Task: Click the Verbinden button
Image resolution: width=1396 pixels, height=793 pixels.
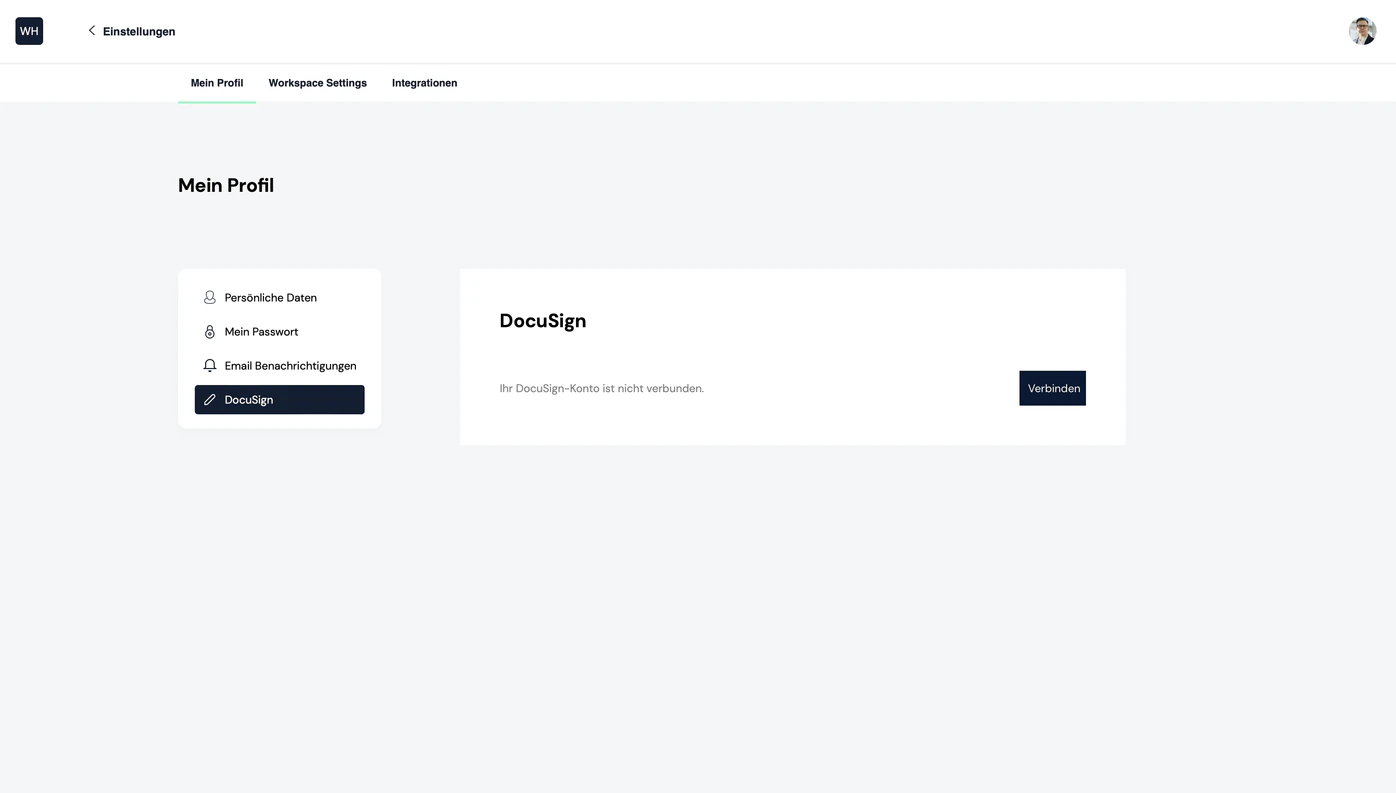Action: 1052,388
